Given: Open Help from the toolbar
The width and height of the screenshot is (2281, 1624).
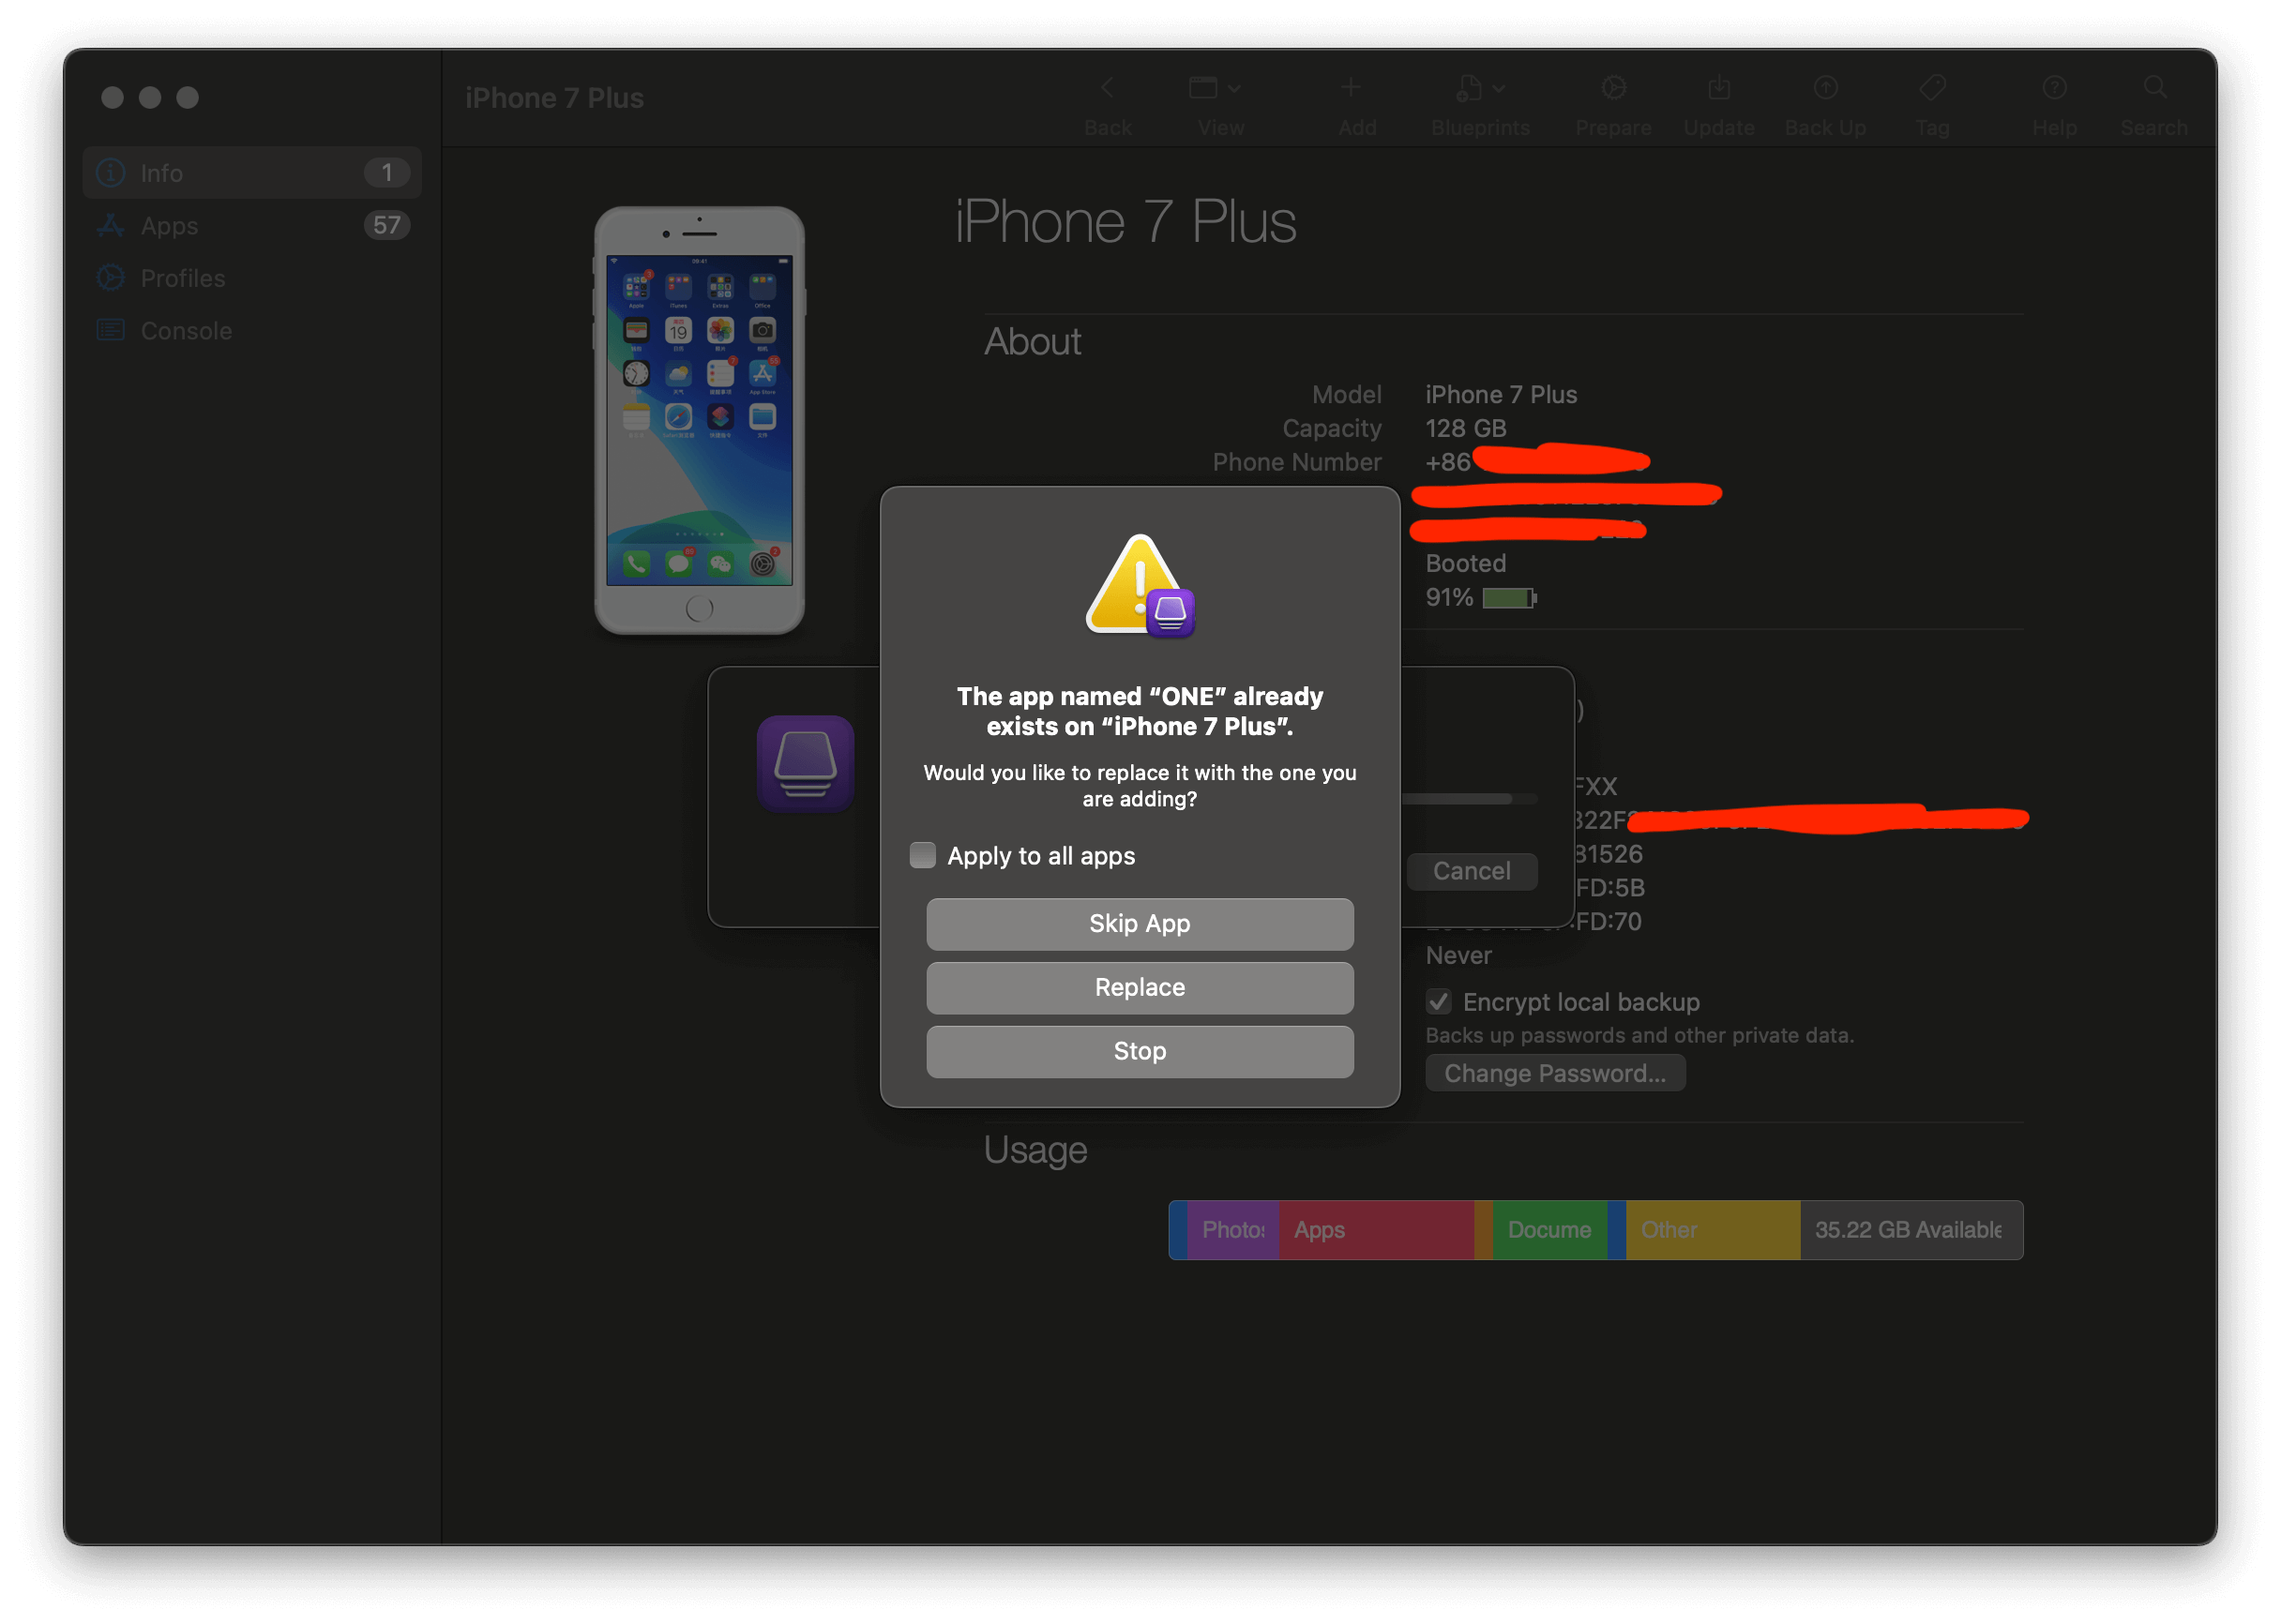Looking at the screenshot, I should (2054, 89).
